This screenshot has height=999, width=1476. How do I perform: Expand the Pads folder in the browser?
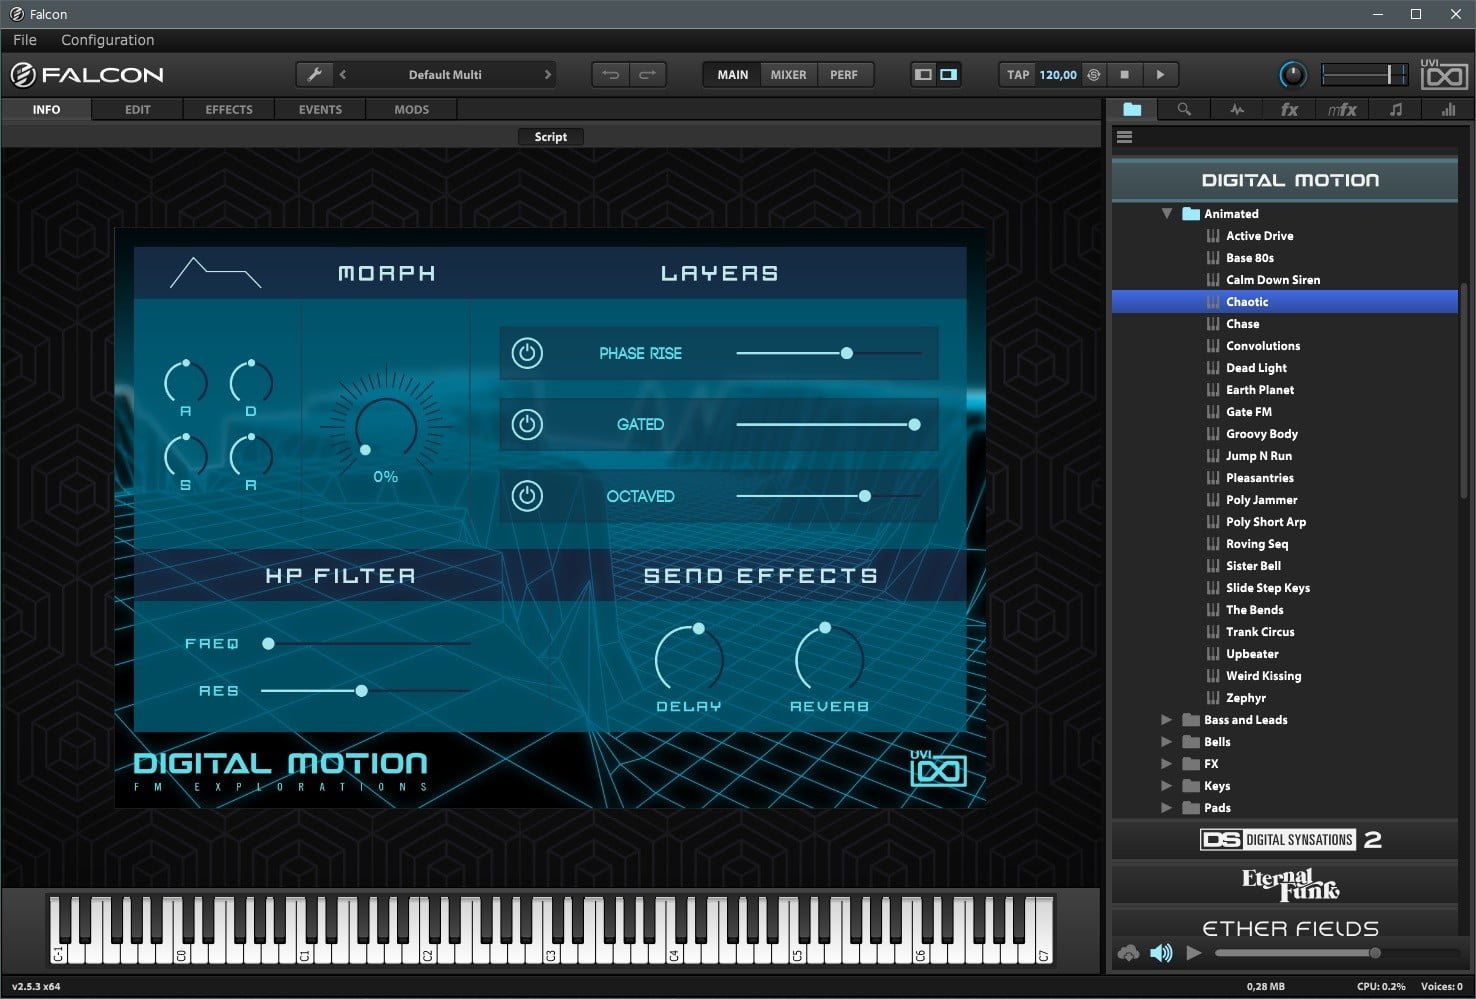(x=1166, y=807)
